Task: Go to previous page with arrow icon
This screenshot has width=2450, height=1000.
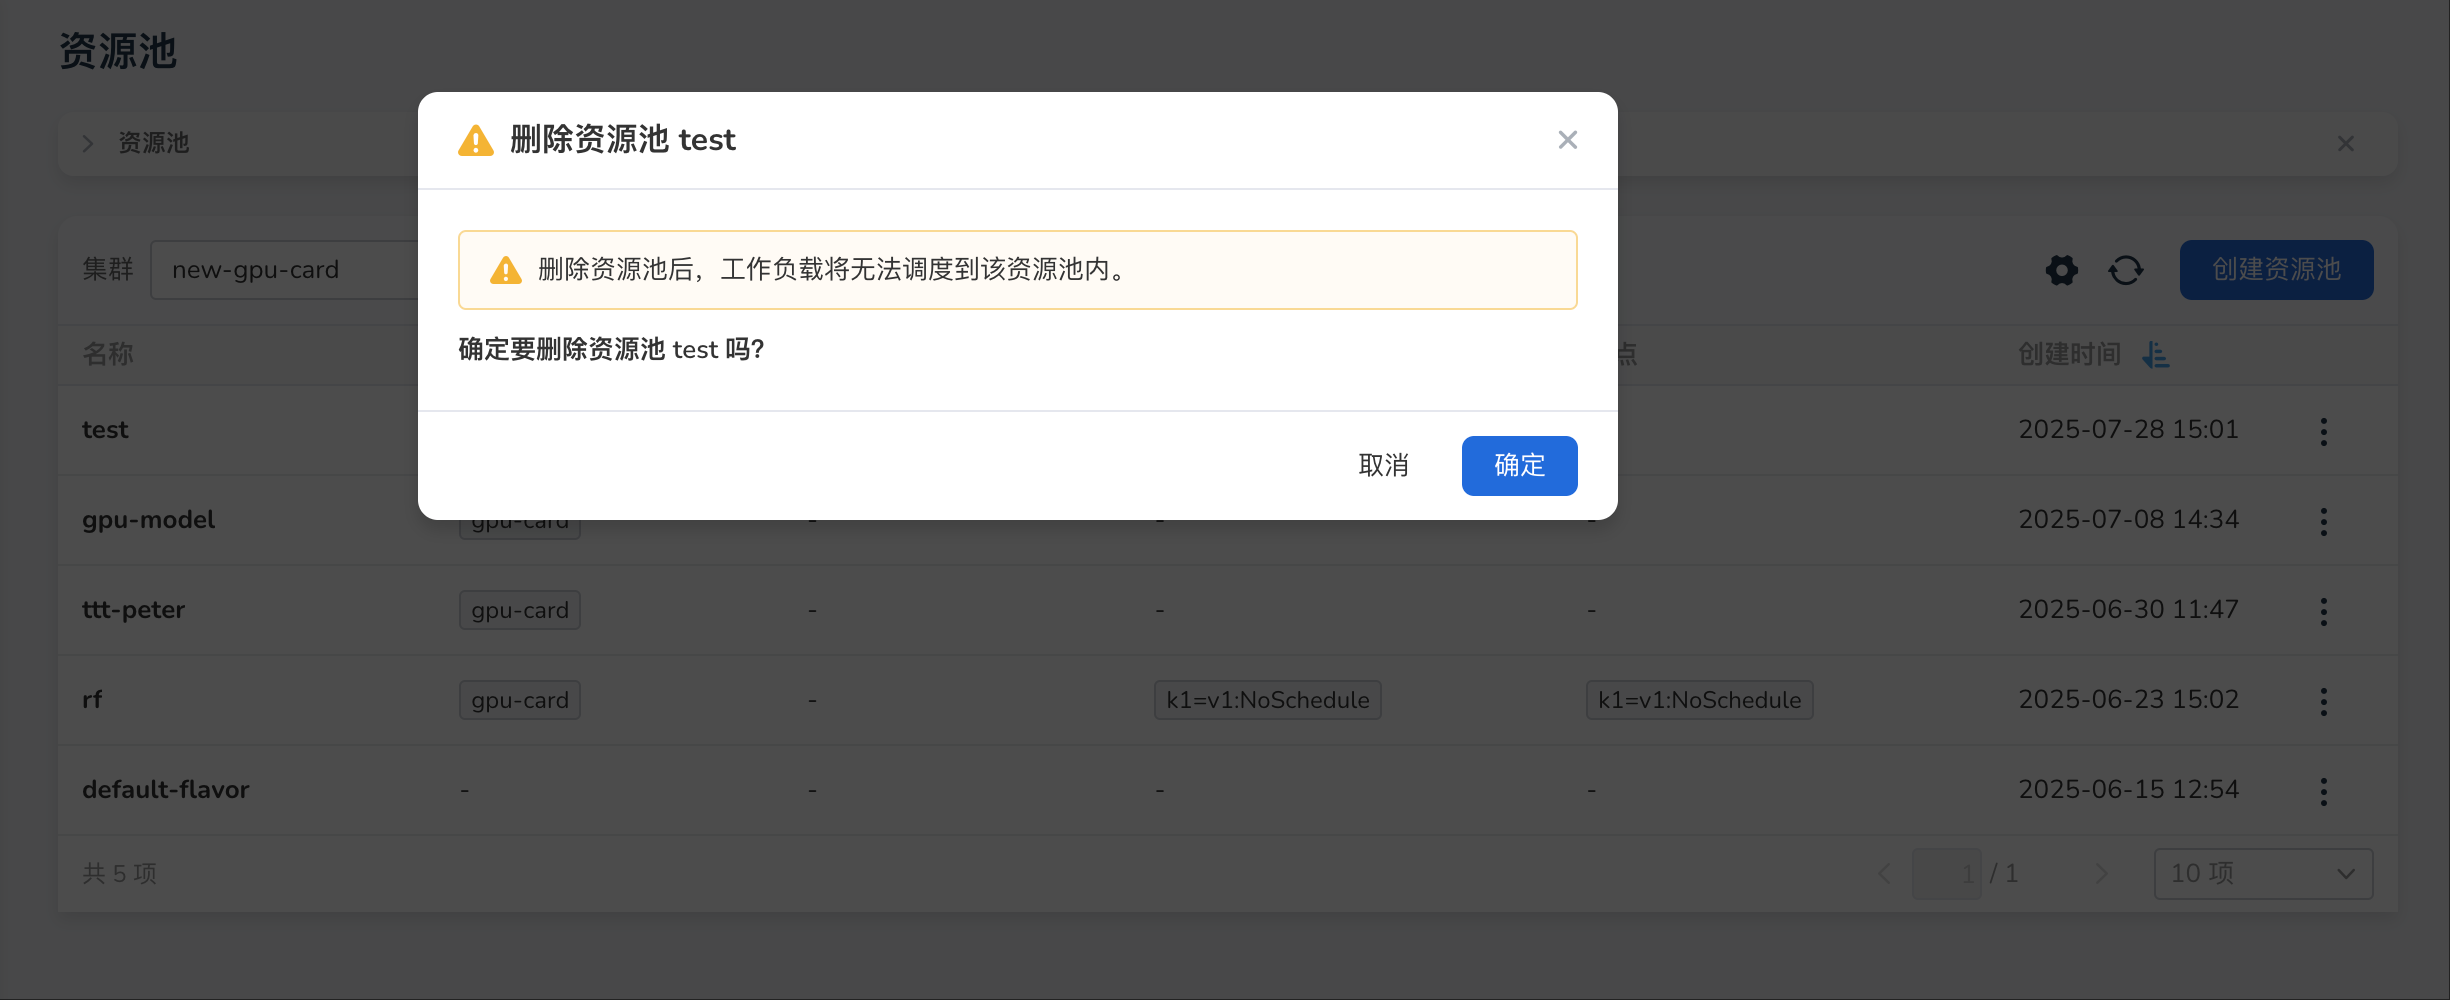Action: (x=1885, y=873)
